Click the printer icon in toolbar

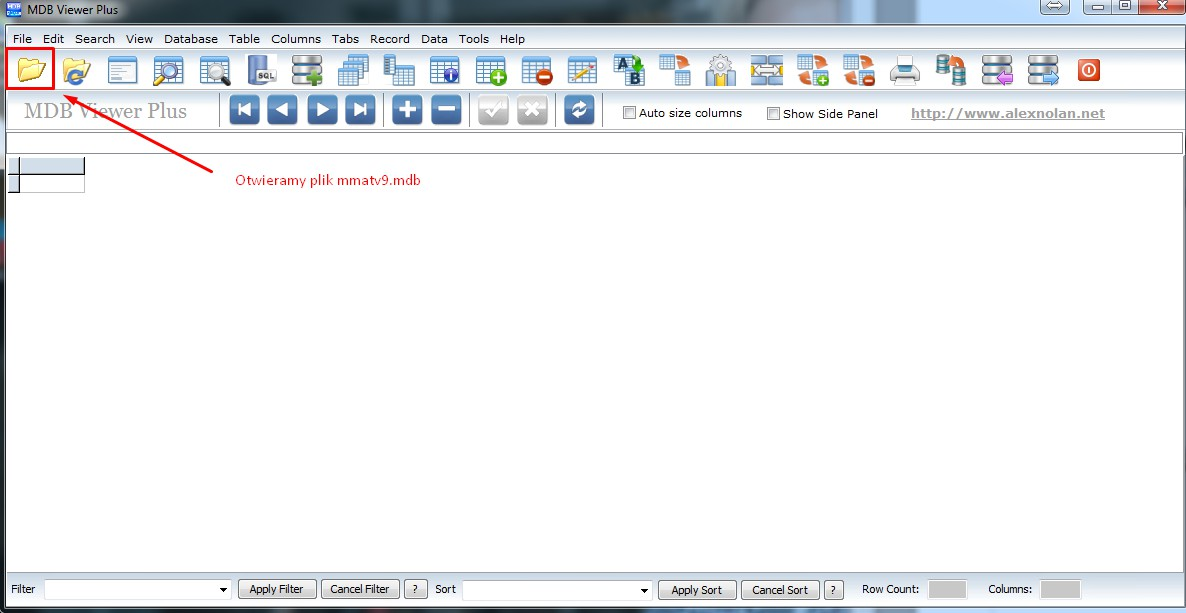[x=904, y=71]
